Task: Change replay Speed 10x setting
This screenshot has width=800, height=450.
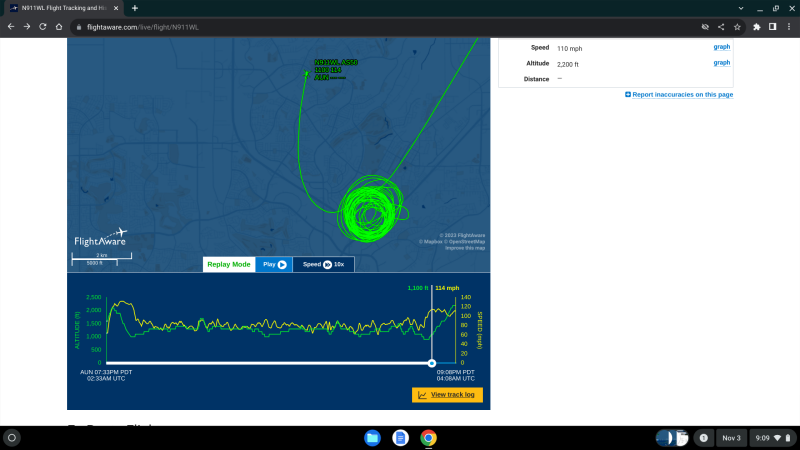Action: 323,264
